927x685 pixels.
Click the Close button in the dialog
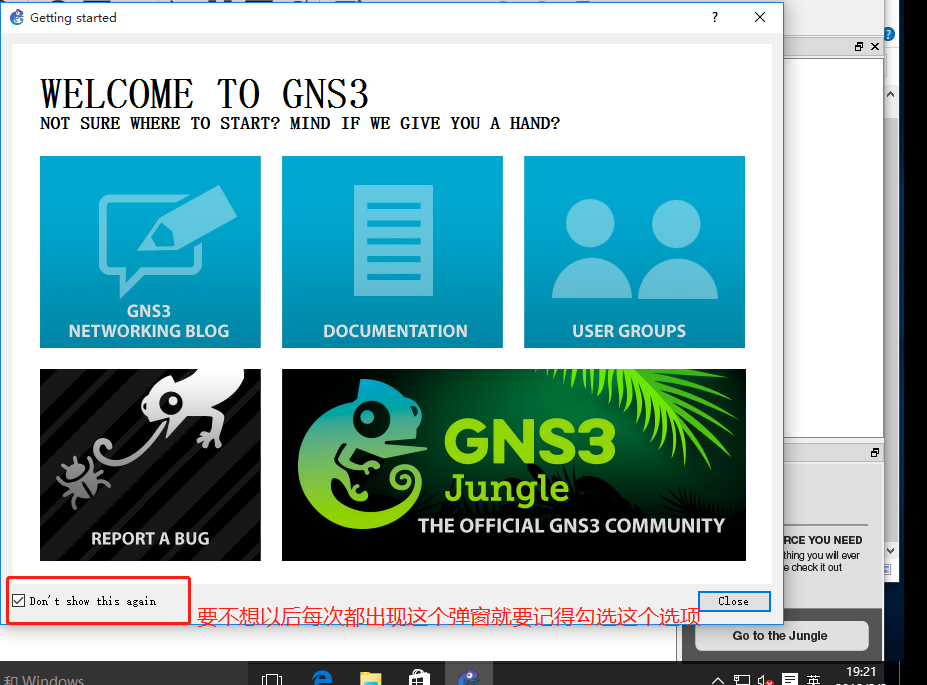(x=734, y=601)
